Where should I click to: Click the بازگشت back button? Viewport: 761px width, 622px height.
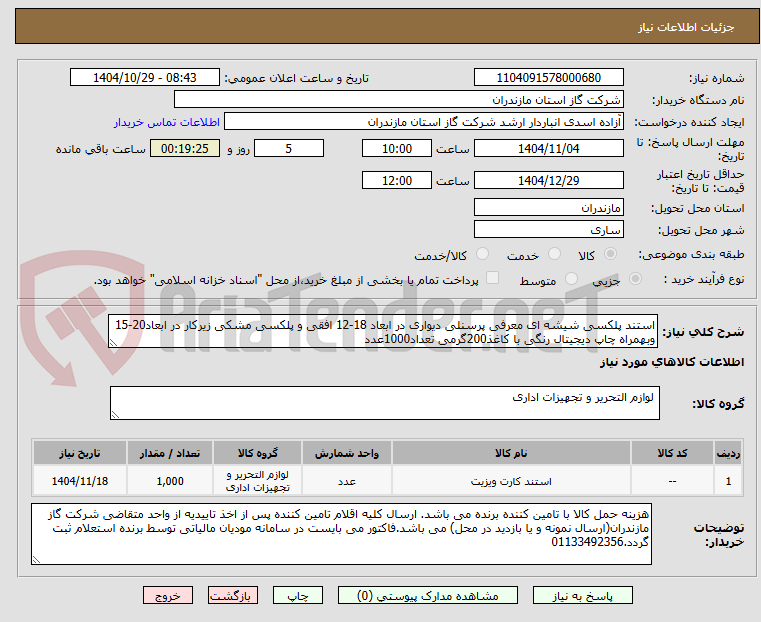coord(233,595)
